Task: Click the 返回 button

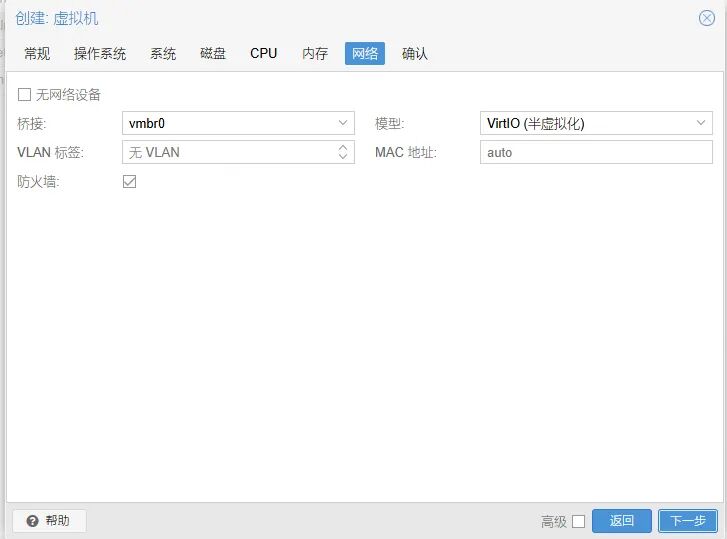Action: [622, 521]
